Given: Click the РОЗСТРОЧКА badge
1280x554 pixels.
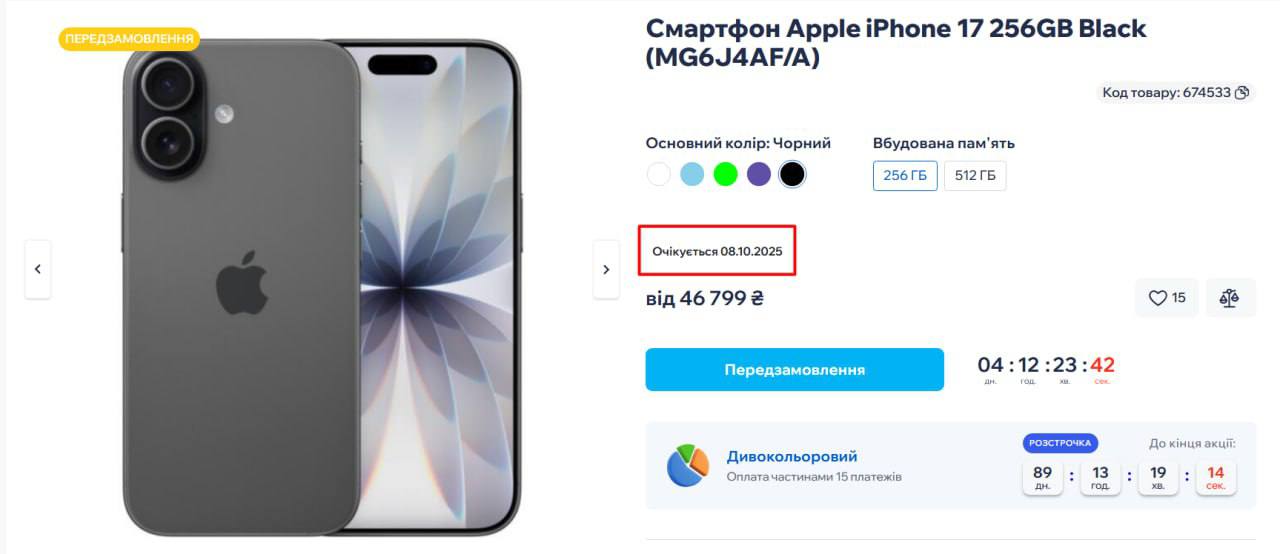Looking at the screenshot, I should [x=1060, y=443].
